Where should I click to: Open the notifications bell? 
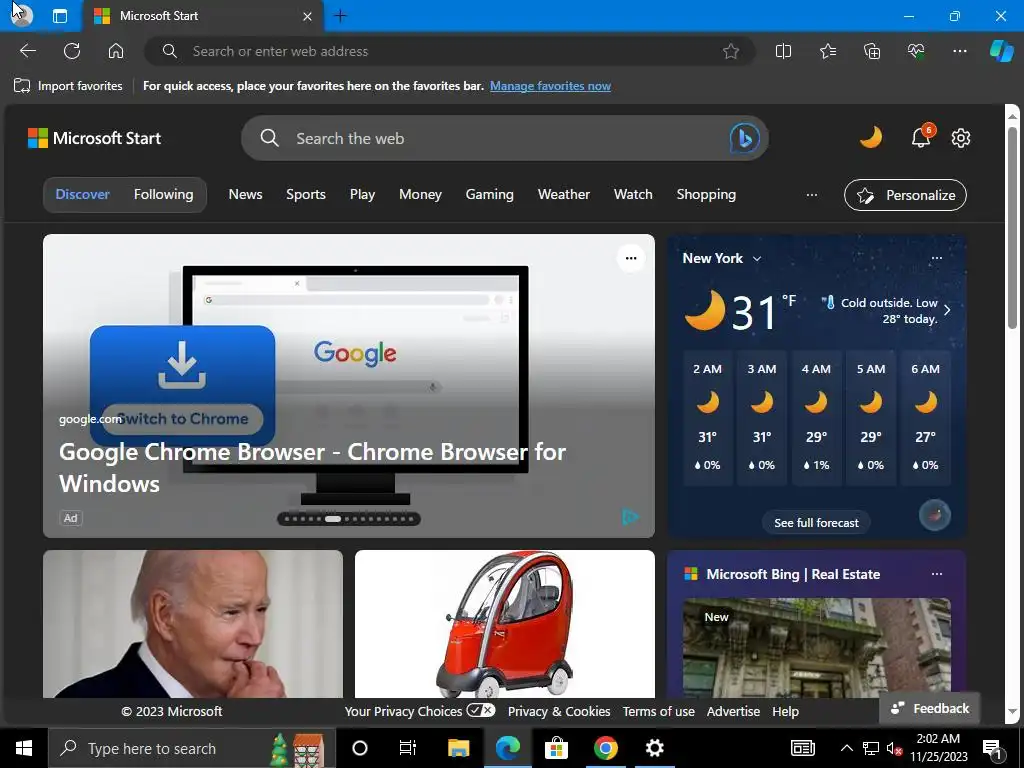pyautogui.click(x=921, y=137)
